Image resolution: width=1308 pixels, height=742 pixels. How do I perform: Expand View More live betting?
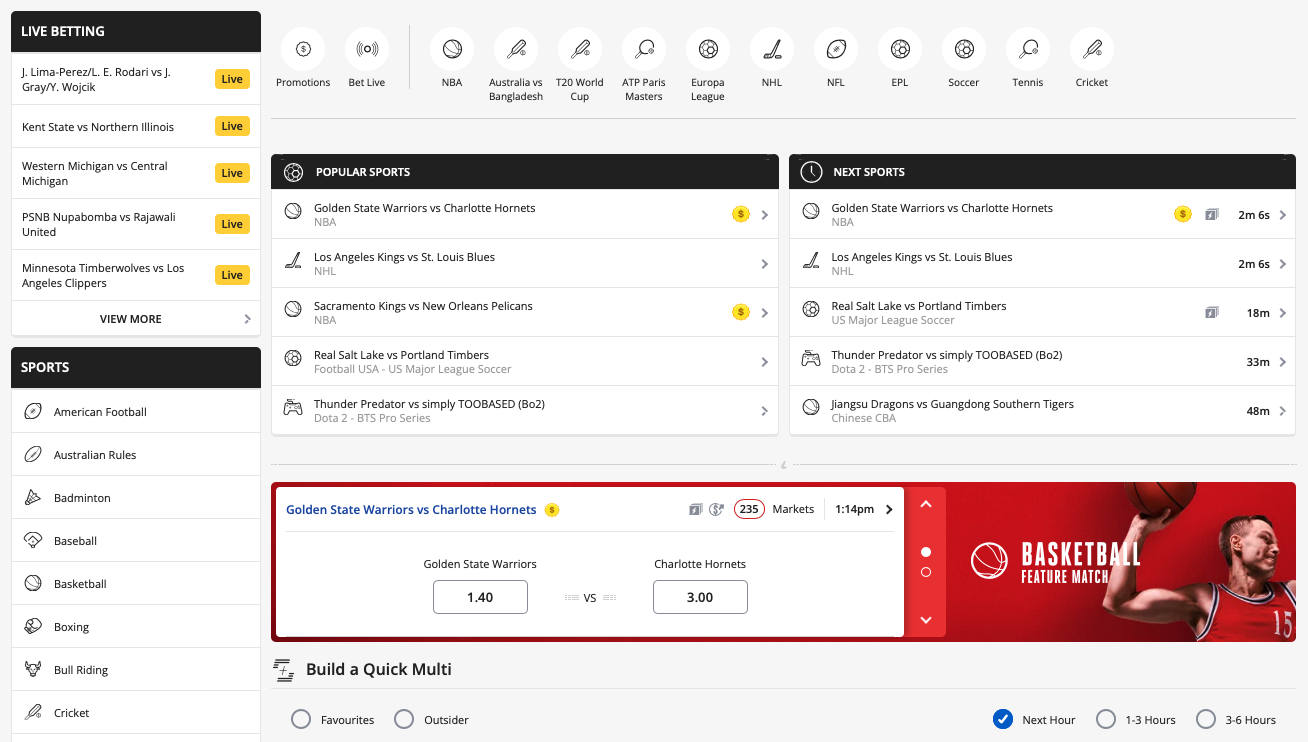click(x=136, y=319)
